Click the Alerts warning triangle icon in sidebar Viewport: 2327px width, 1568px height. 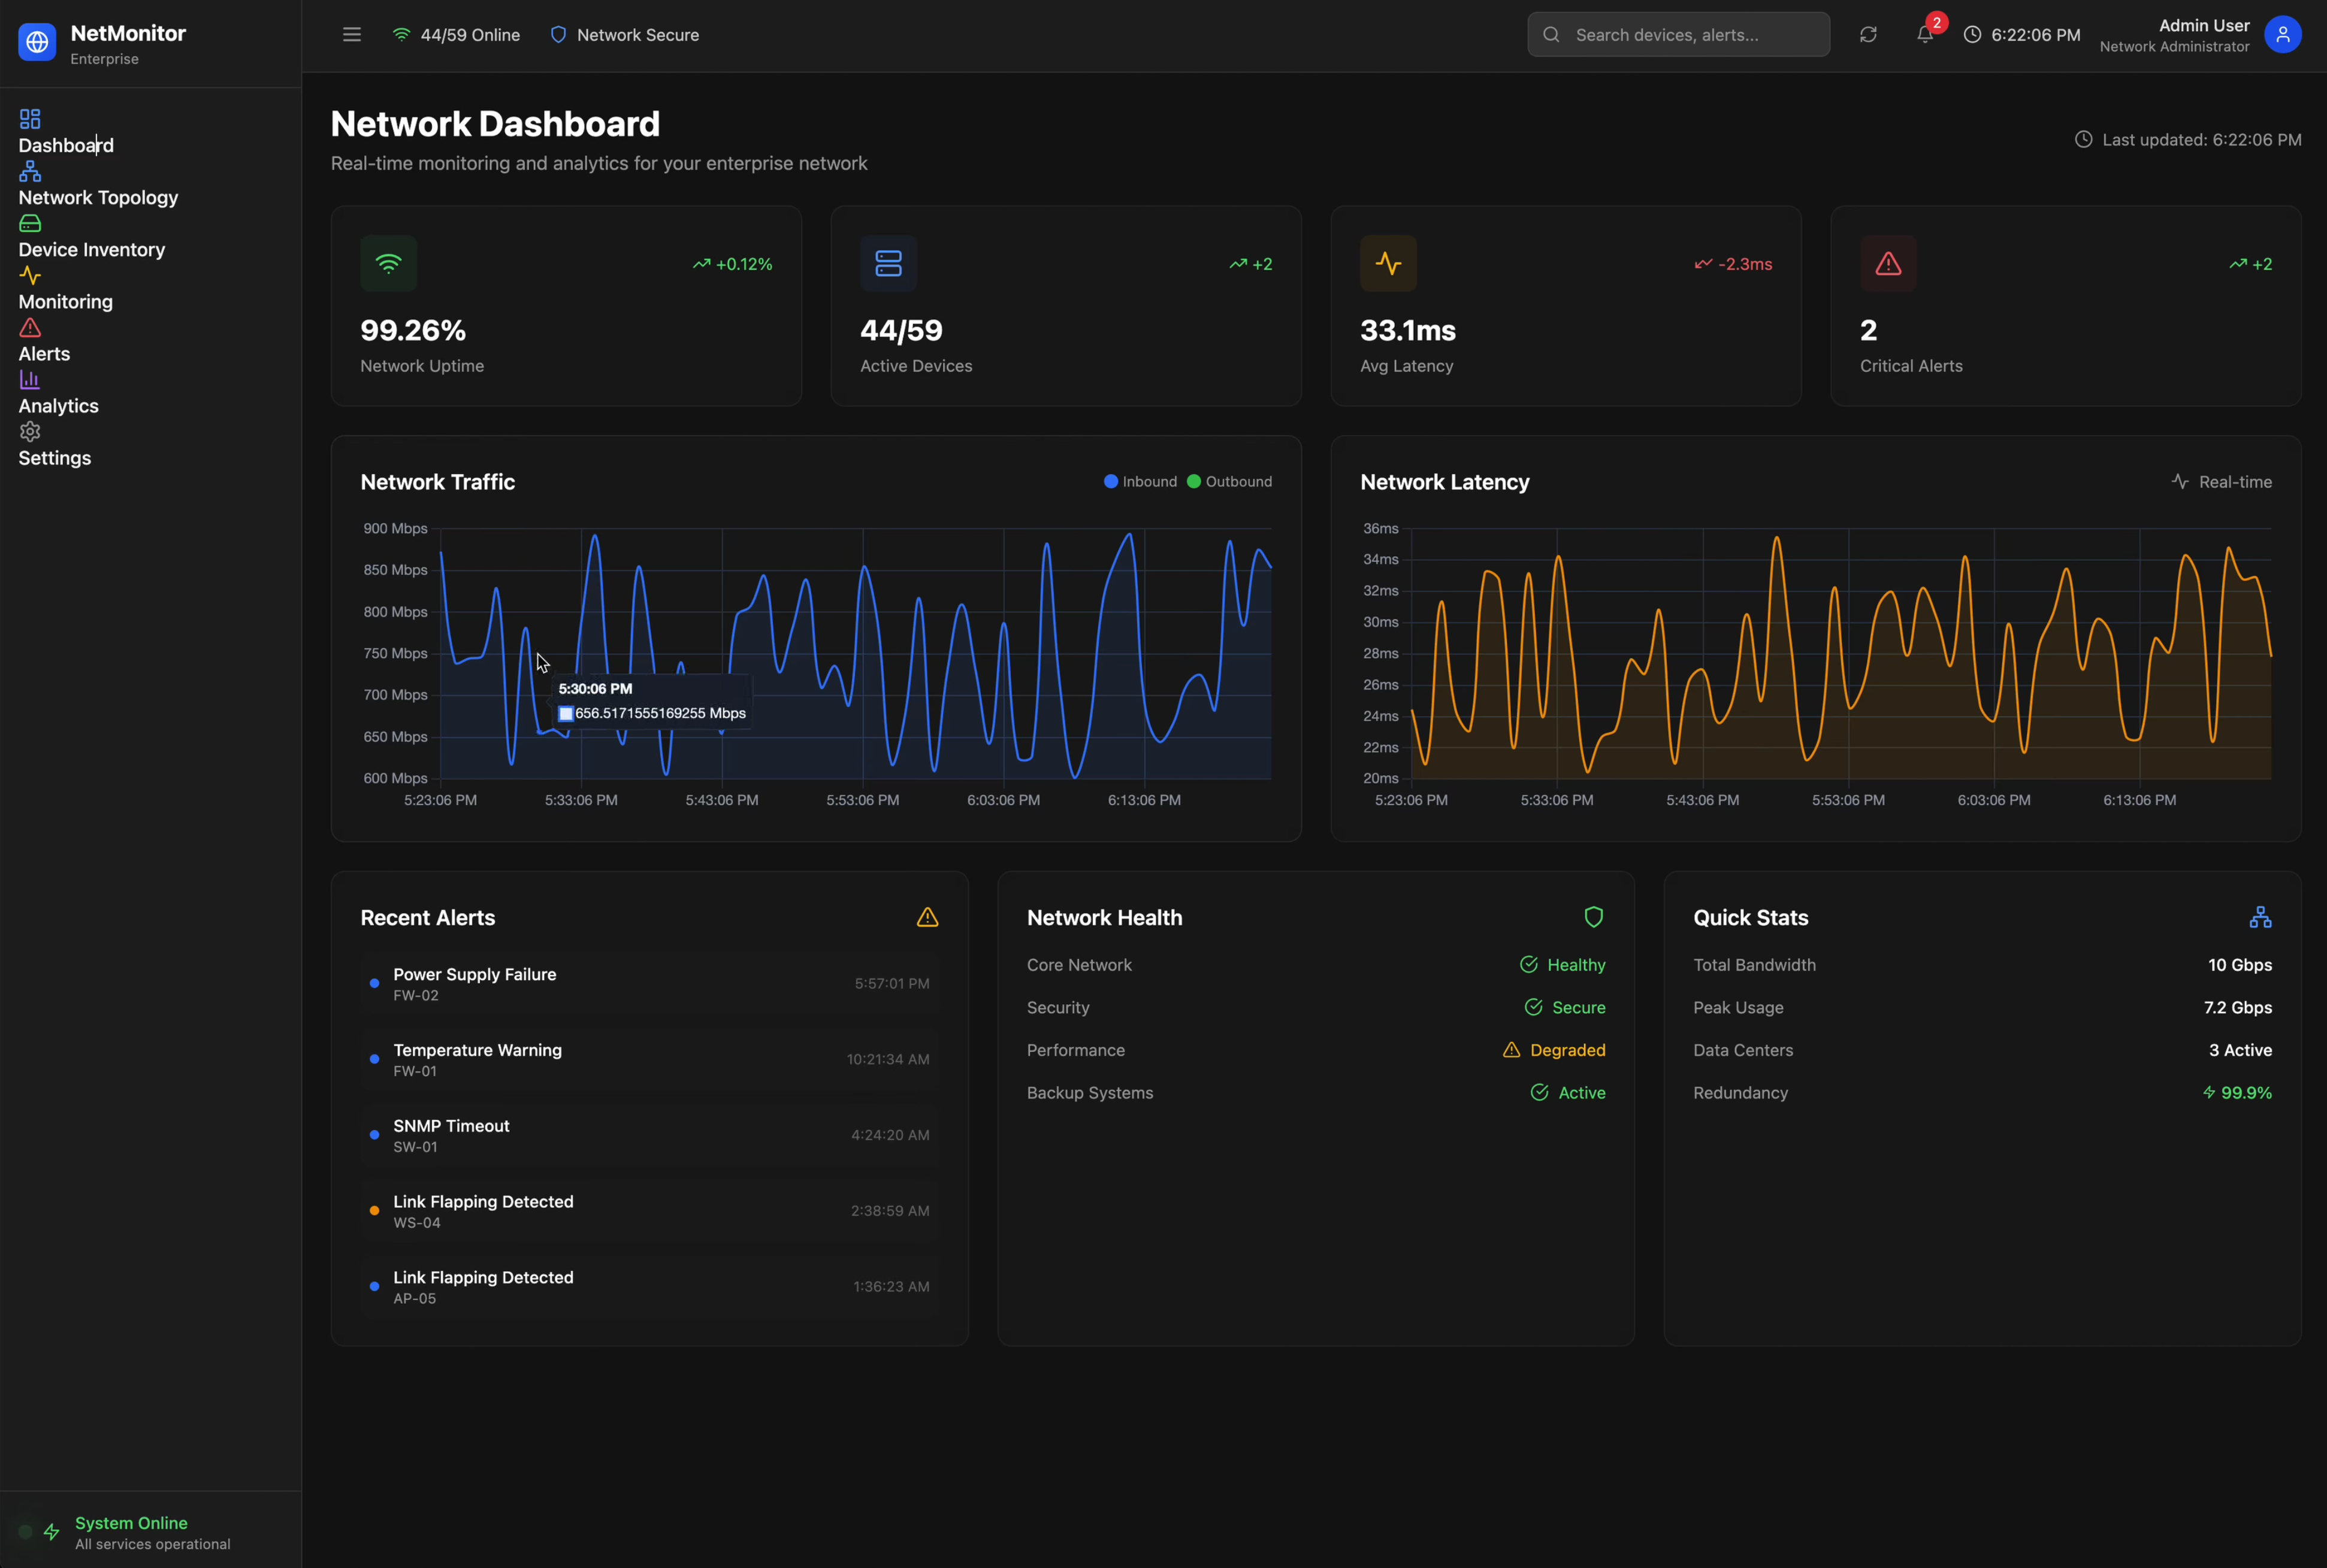29,328
